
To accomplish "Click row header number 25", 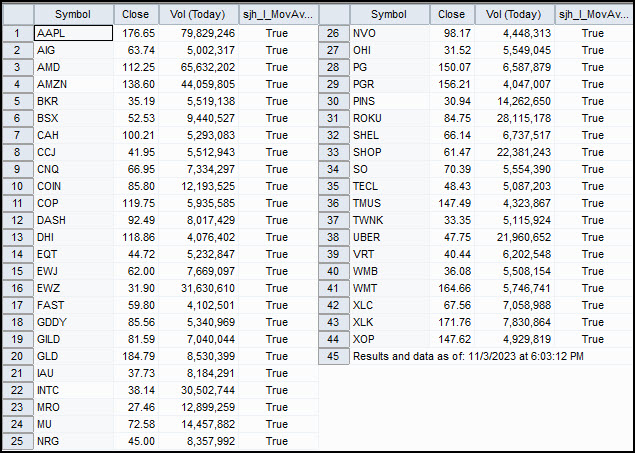I will pos(17,441).
